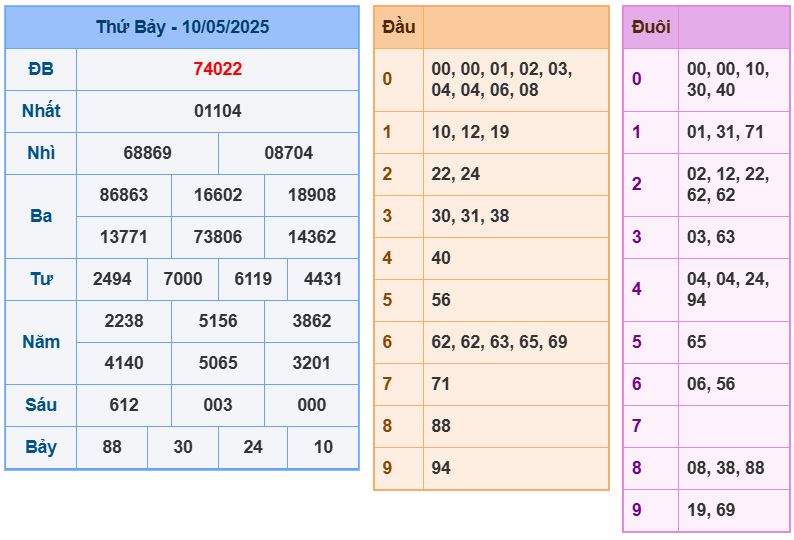794x540 pixels.
Task: Click the Tư prize number 7000
Action: point(183,279)
